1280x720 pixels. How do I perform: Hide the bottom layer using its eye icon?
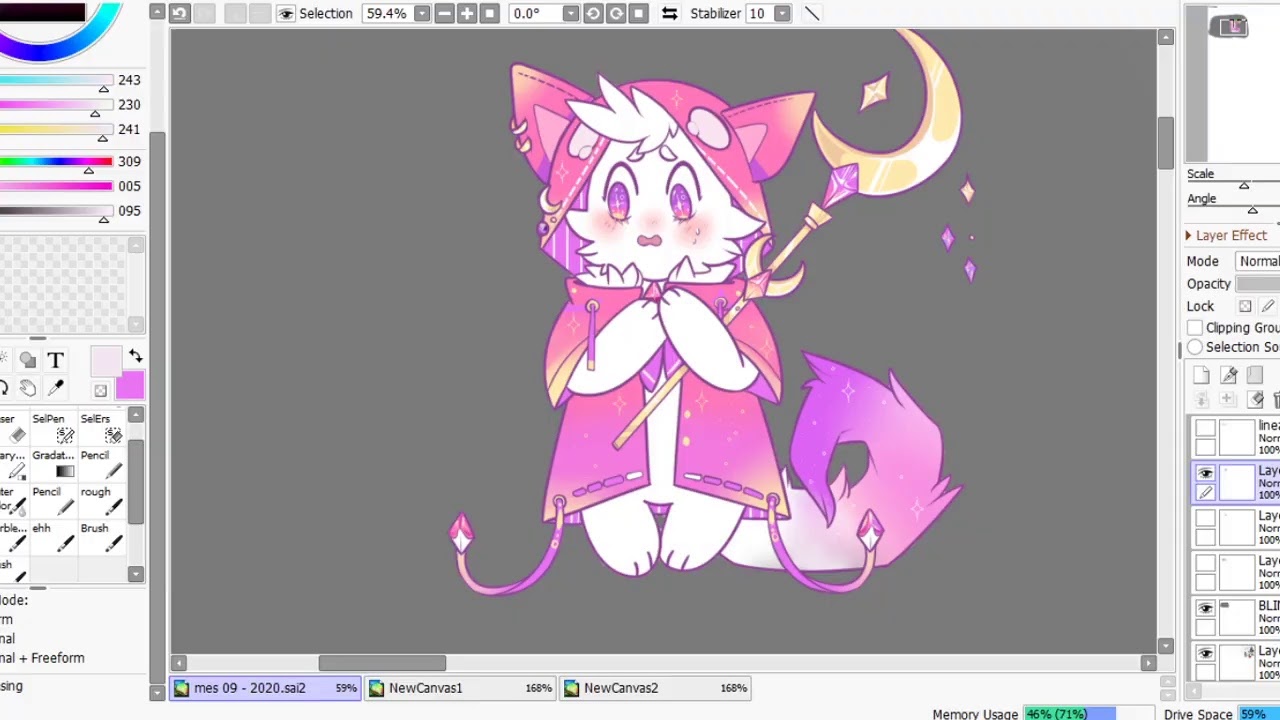[1205, 653]
